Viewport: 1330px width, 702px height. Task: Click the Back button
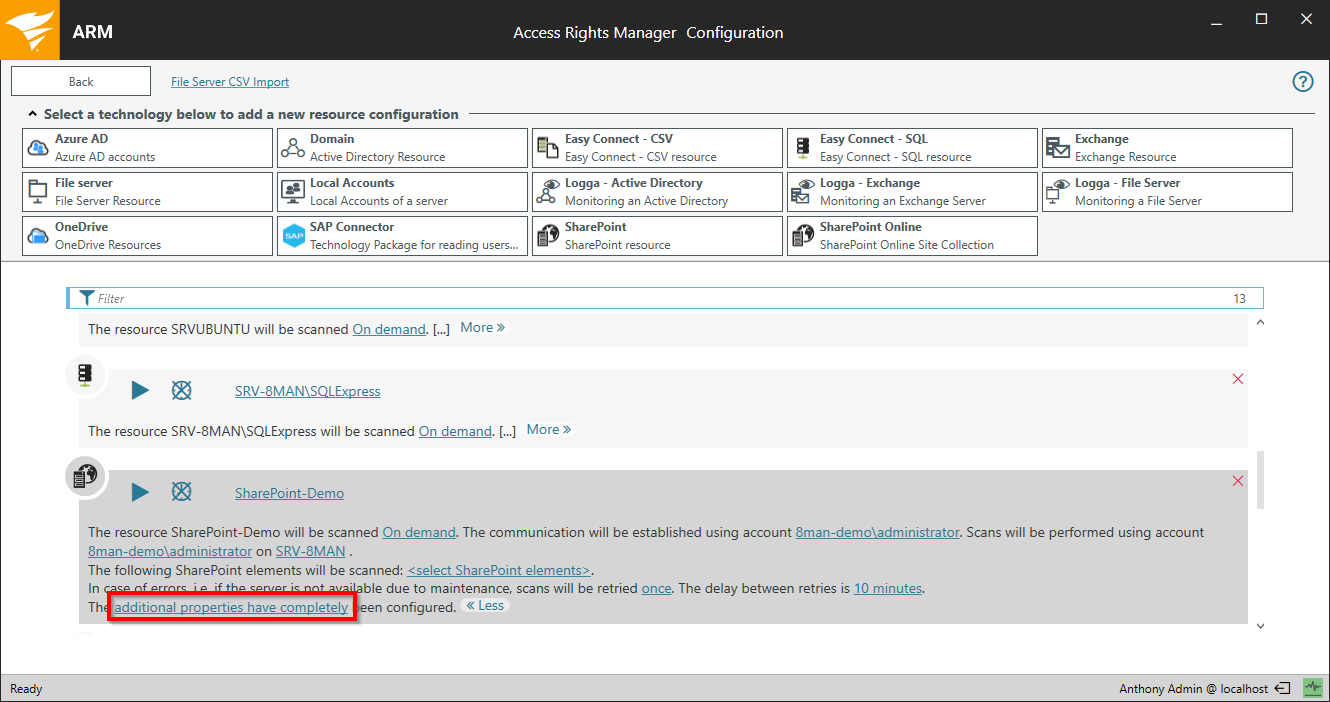(81, 82)
